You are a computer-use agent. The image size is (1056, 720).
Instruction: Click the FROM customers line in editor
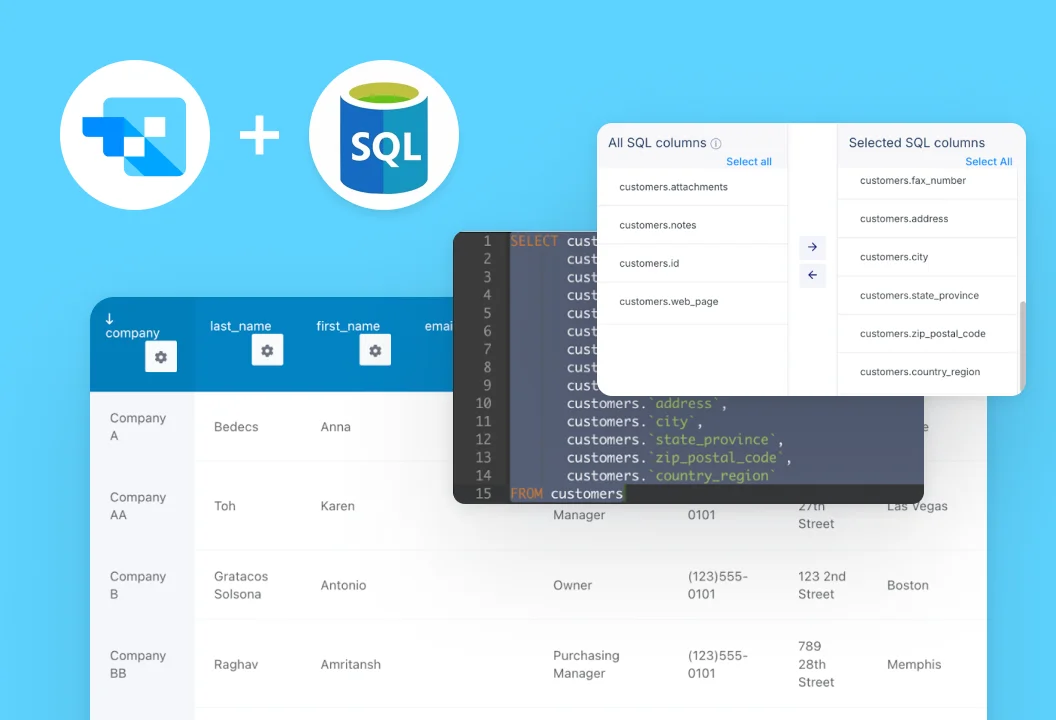(x=567, y=494)
